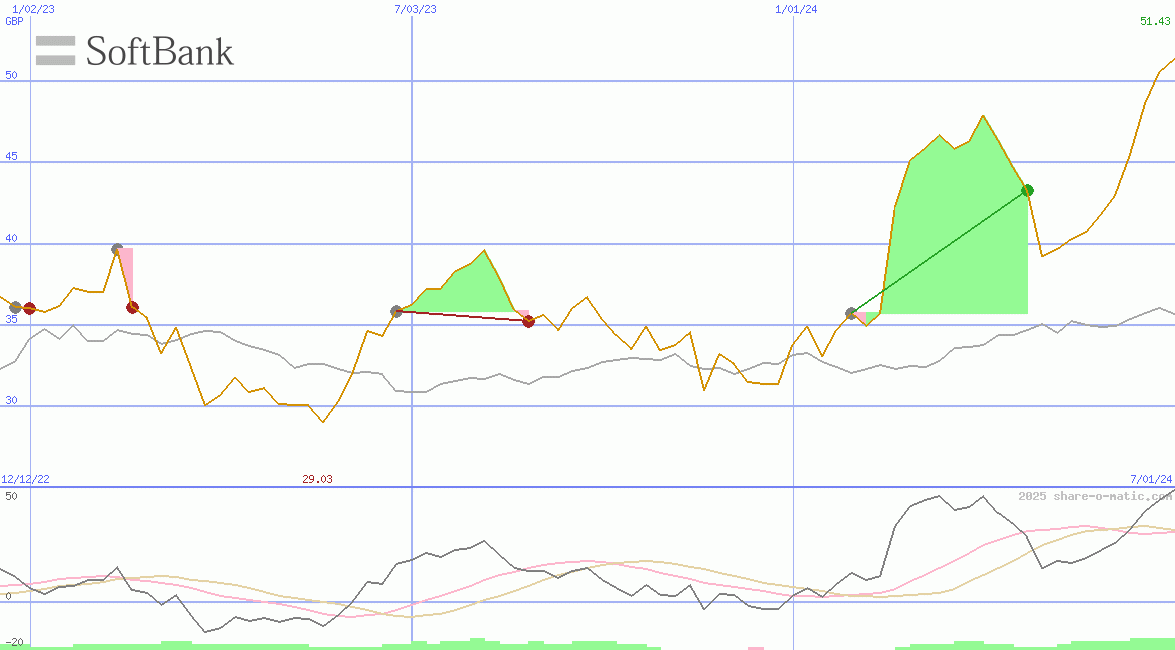Select the gray marker starting the dark red trendline
The width and height of the screenshot is (1175, 650).
click(397, 311)
